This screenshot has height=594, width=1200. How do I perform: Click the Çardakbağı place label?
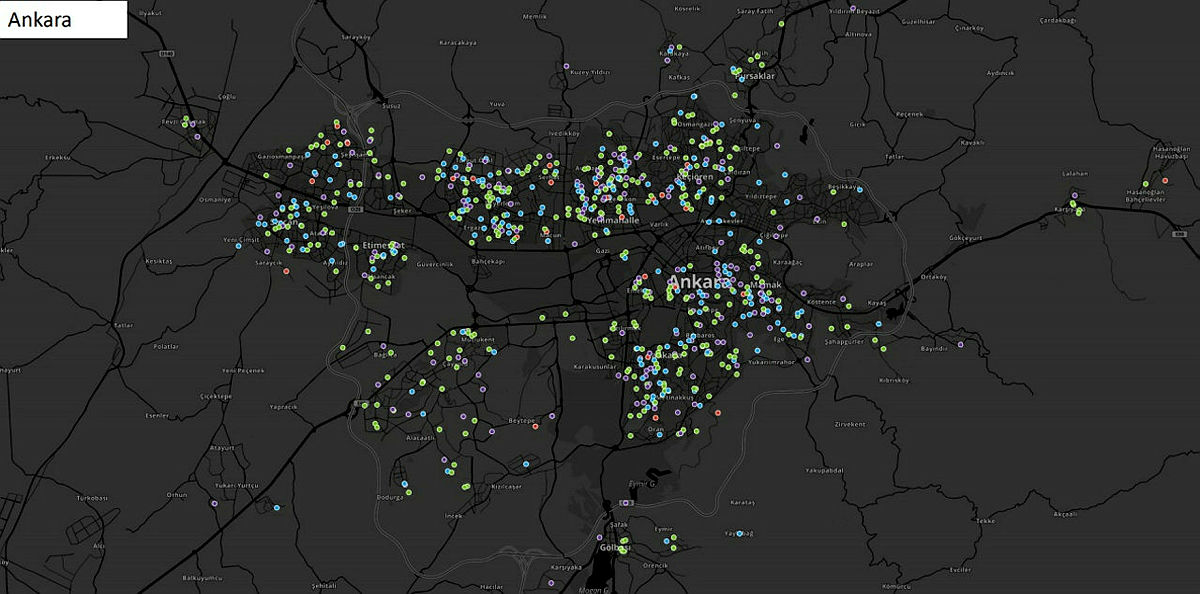pyautogui.click(x=1056, y=20)
